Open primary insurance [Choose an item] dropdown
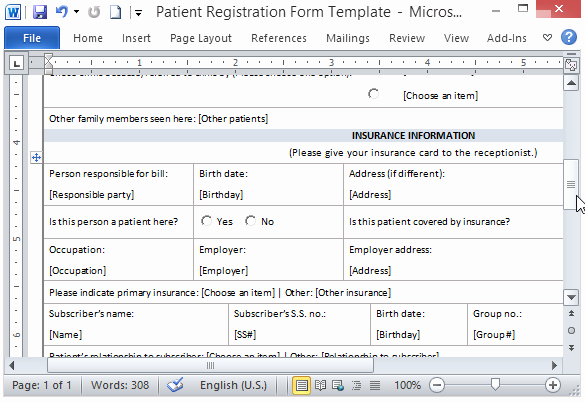This screenshot has height=402, width=585. tap(238, 293)
